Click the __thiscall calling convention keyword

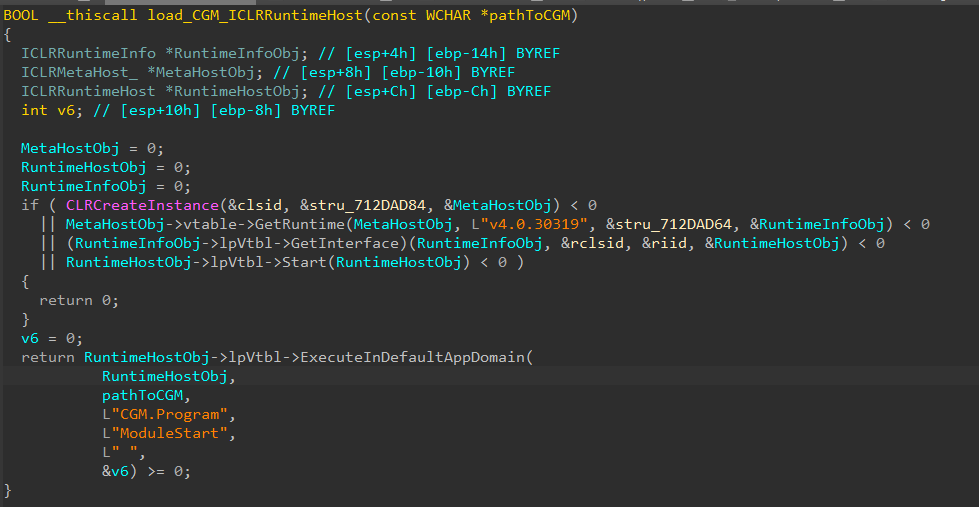click(94, 16)
